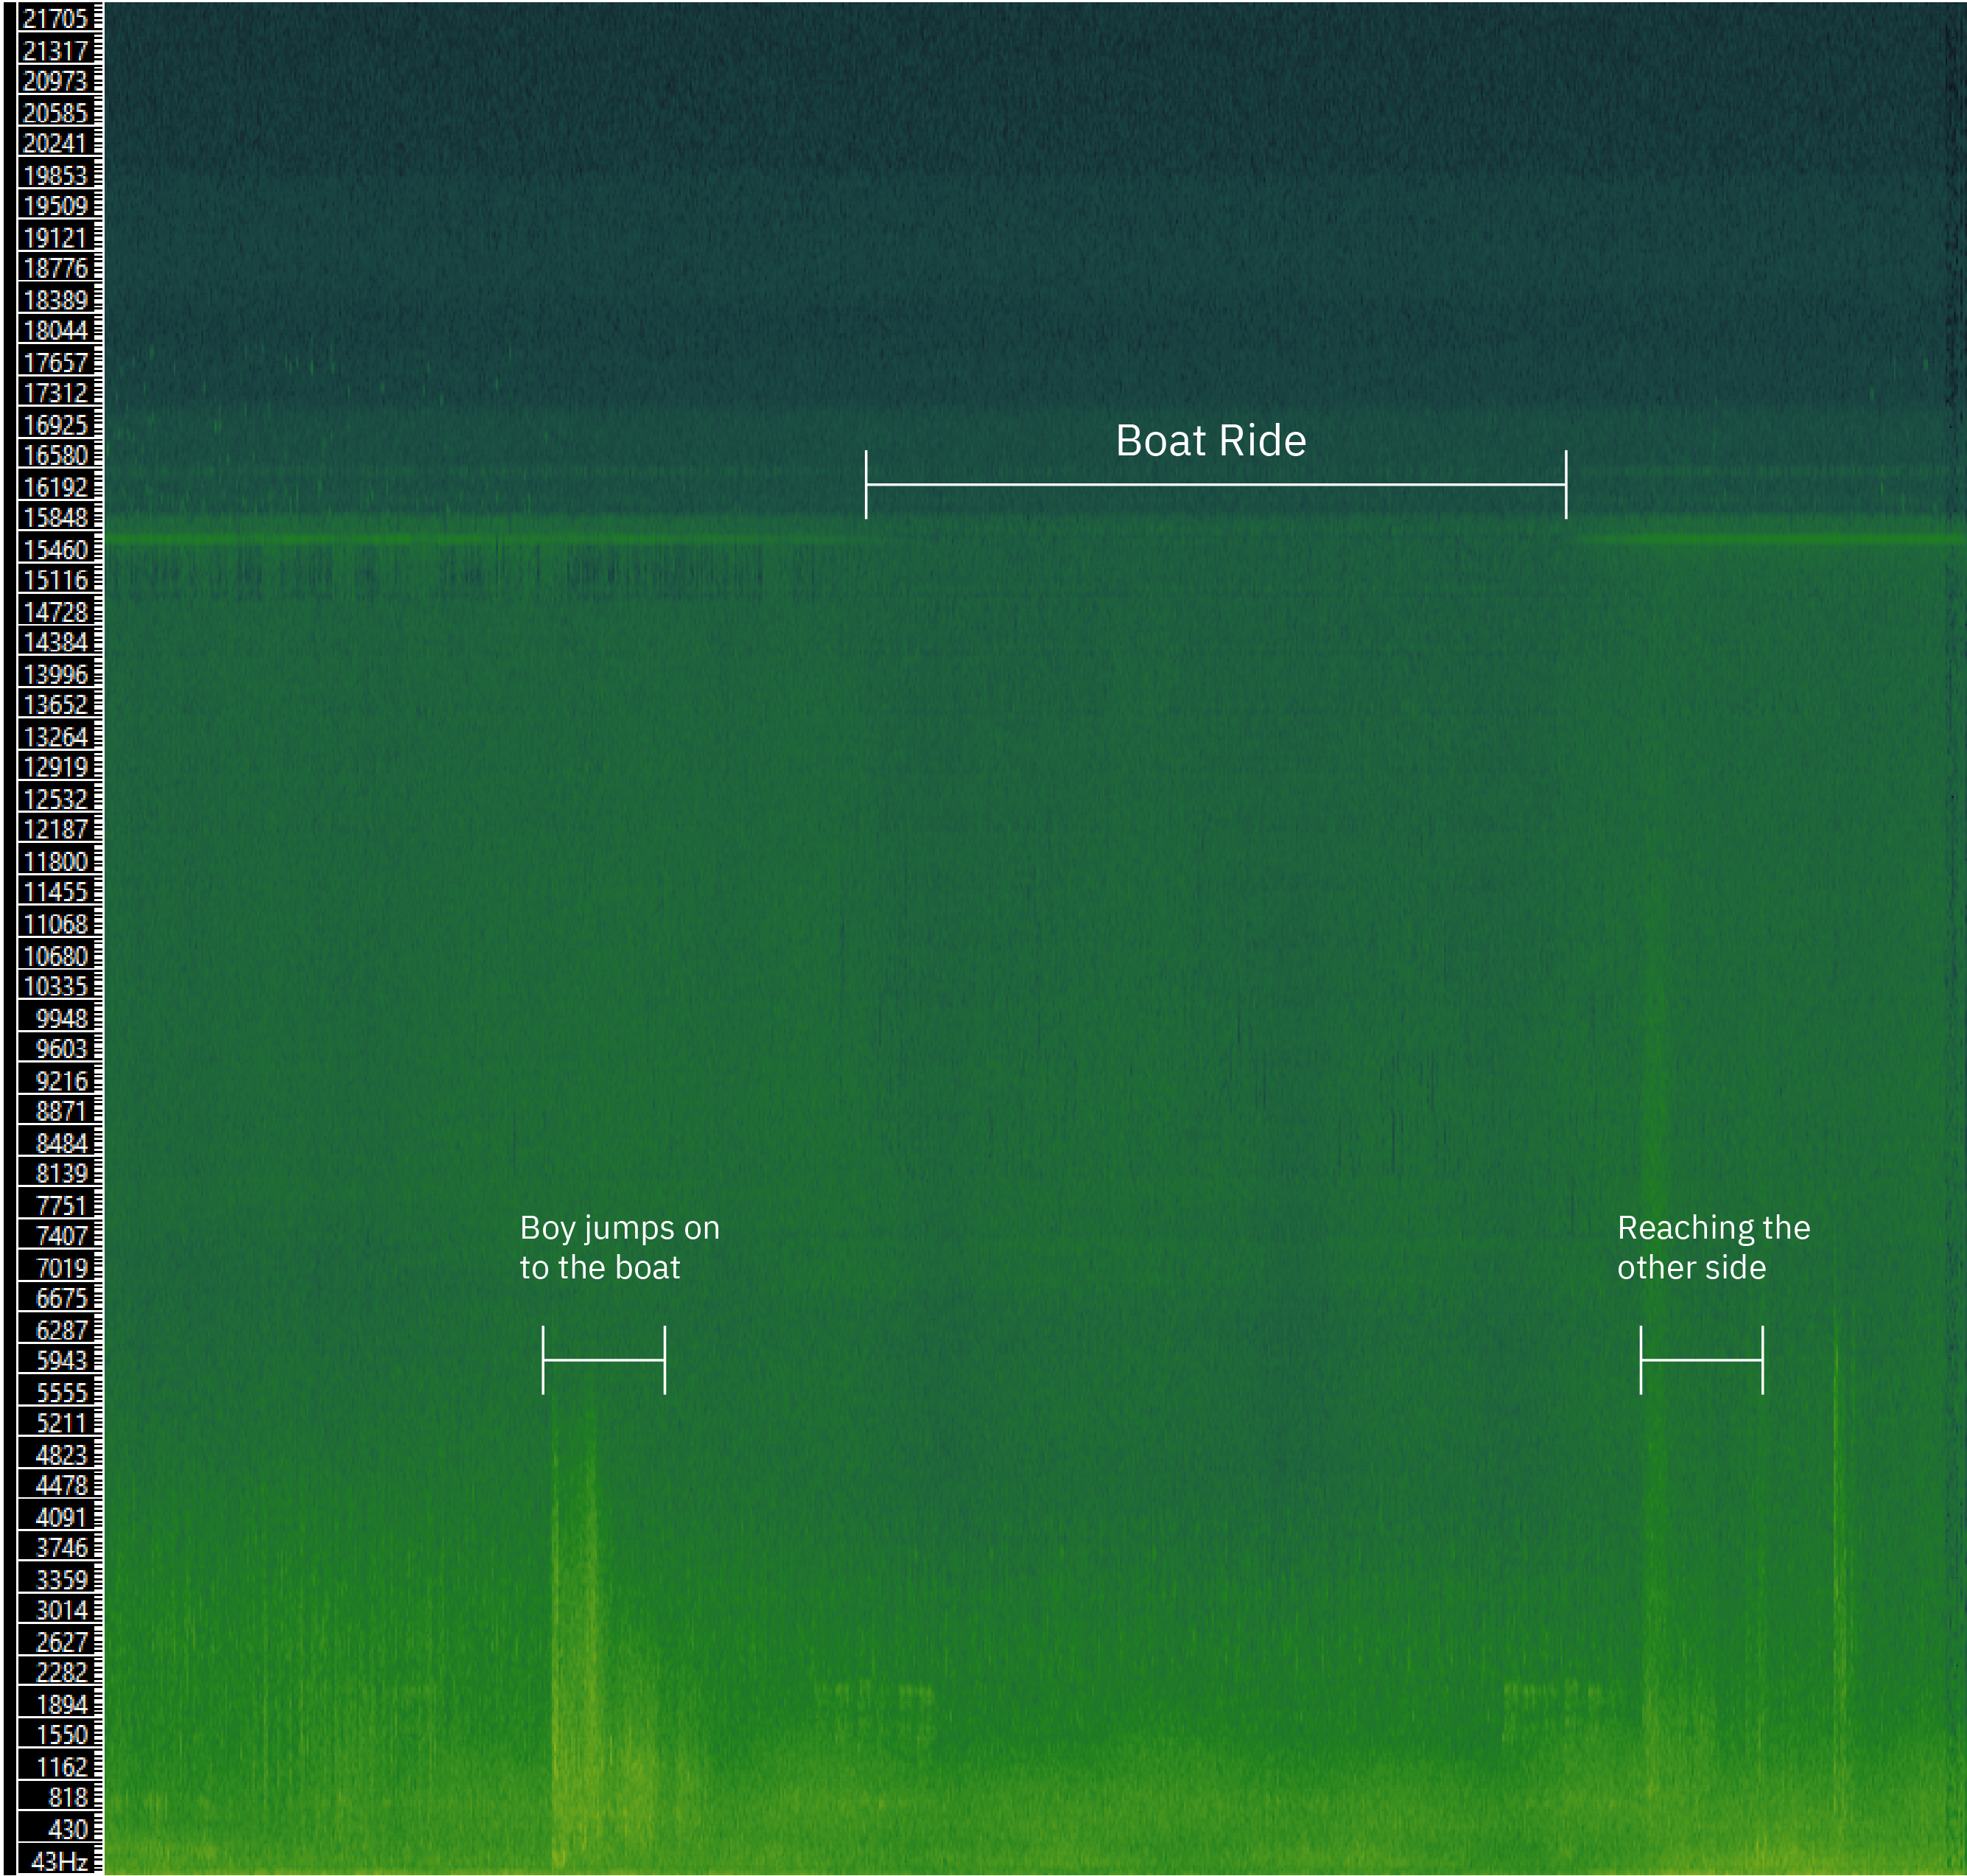Click the 11455 axis value
Screen dimensions: 1967x1876
56,892
